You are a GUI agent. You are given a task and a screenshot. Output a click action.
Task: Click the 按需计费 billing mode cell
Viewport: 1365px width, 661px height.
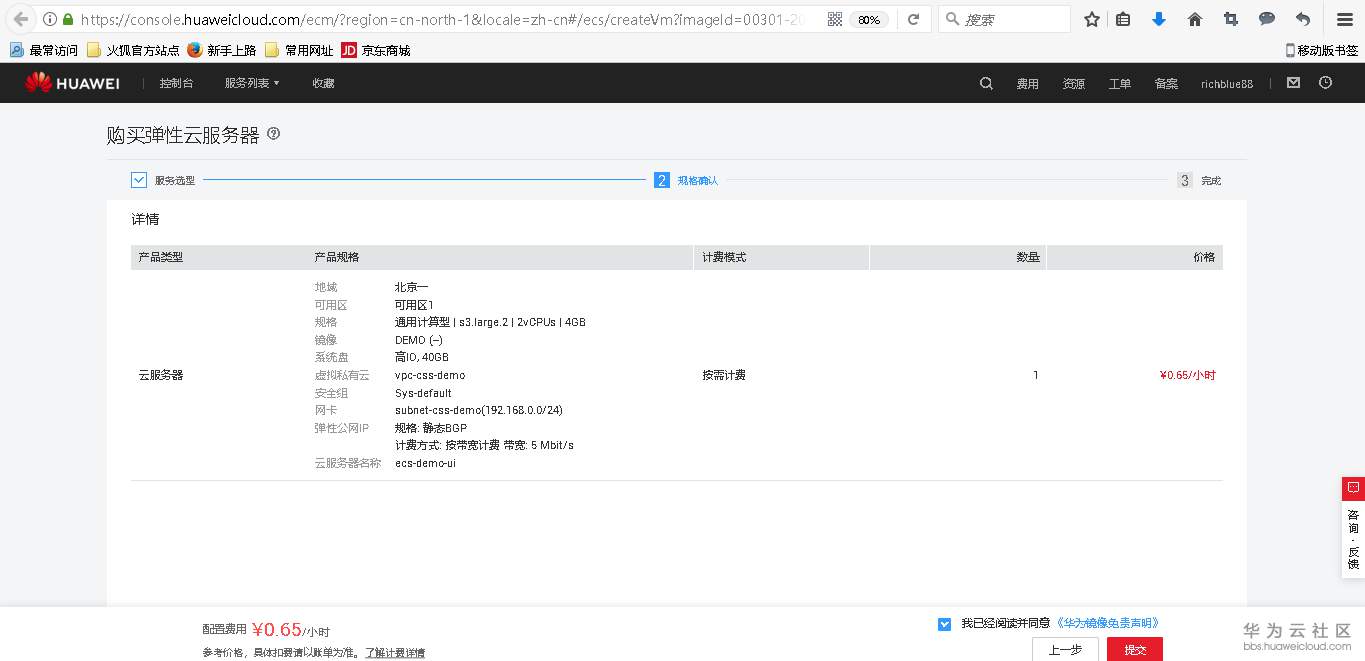point(724,375)
